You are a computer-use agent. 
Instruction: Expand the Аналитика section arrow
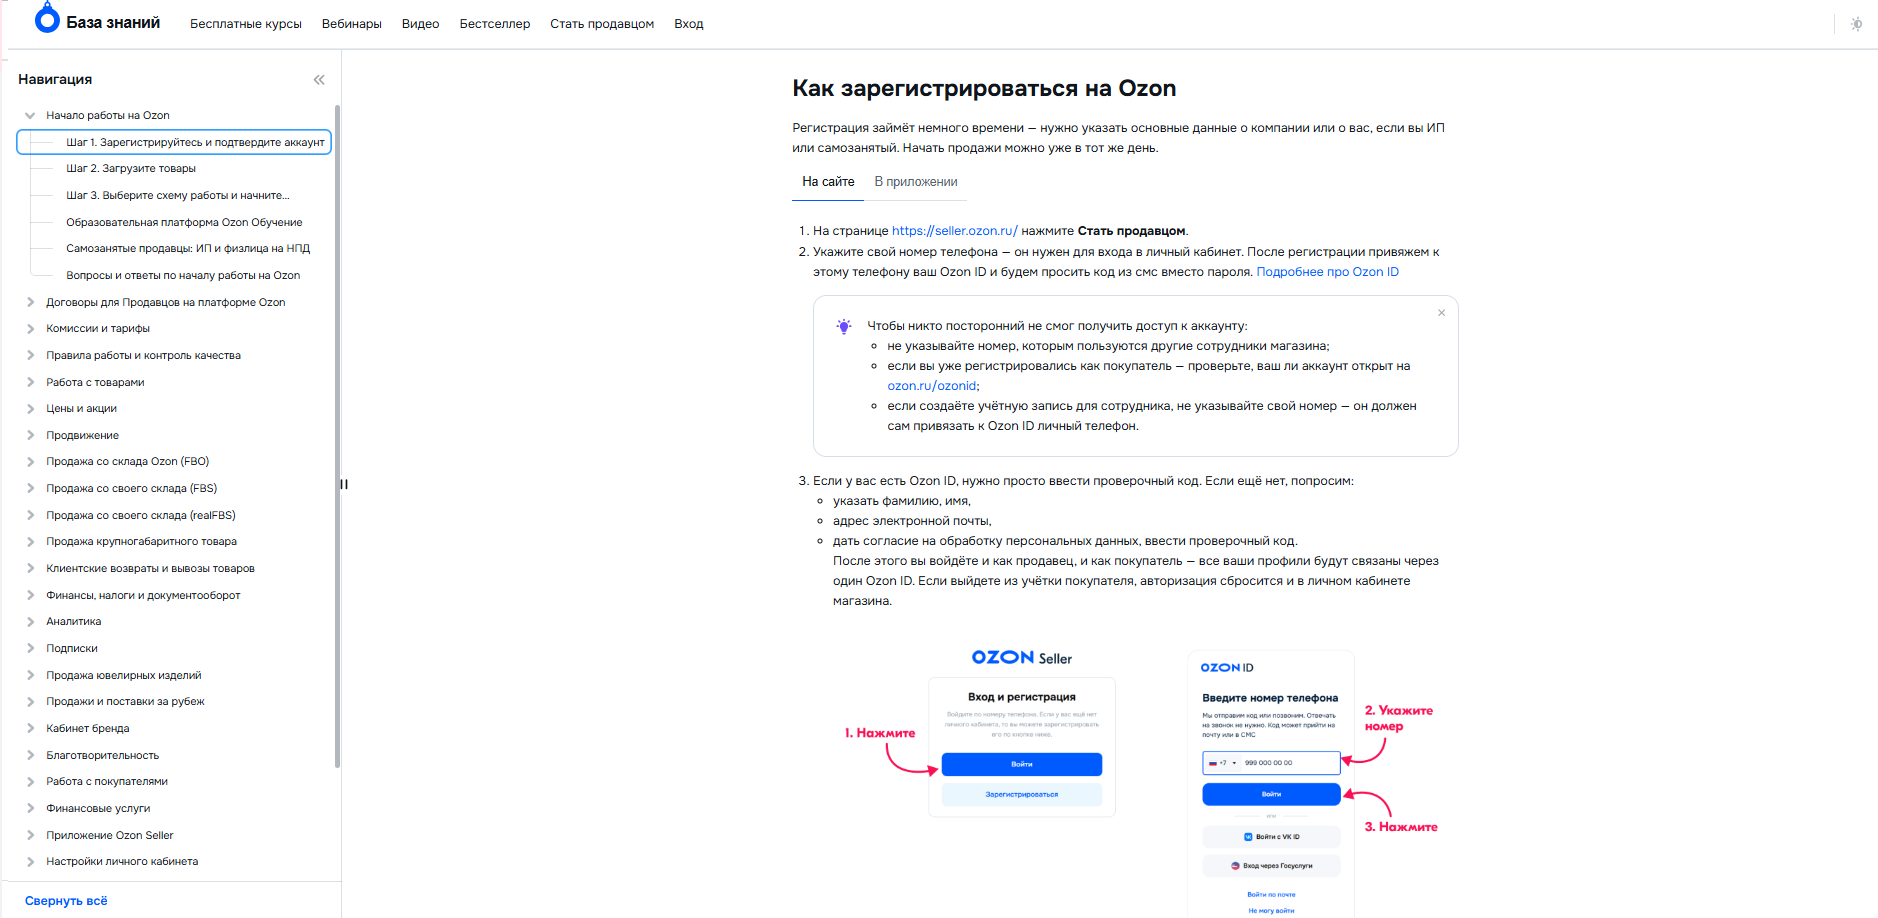coord(30,622)
